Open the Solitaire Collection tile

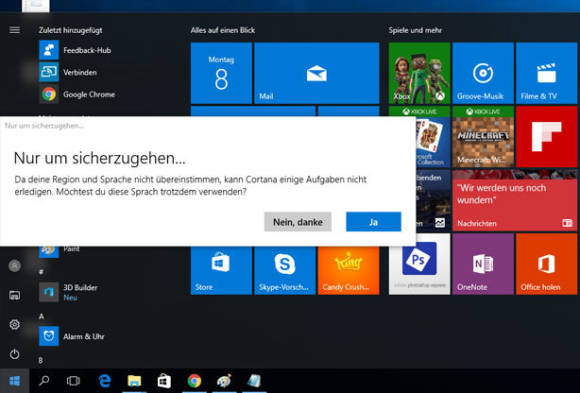pyautogui.click(x=433, y=137)
